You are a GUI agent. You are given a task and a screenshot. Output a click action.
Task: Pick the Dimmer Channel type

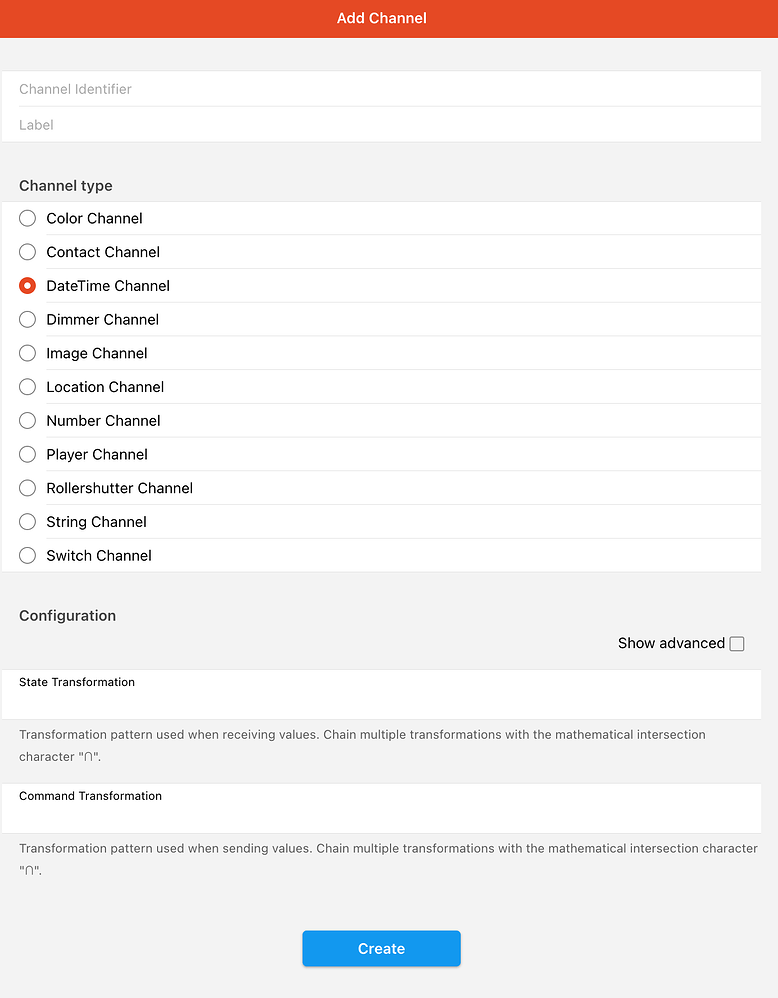pos(28,320)
